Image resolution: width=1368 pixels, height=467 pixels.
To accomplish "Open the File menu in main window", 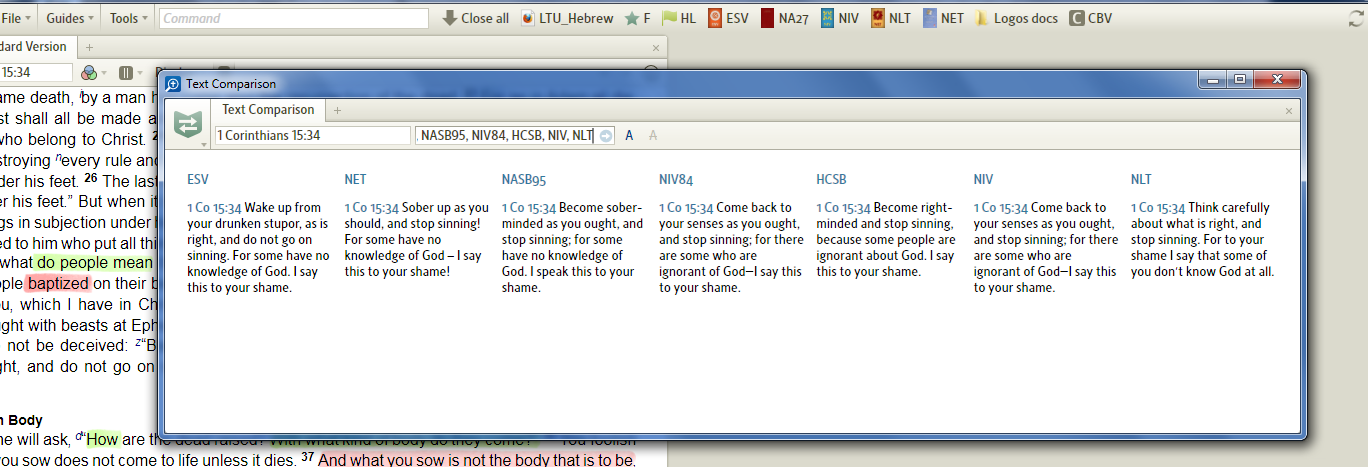I will click(x=17, y=18).
